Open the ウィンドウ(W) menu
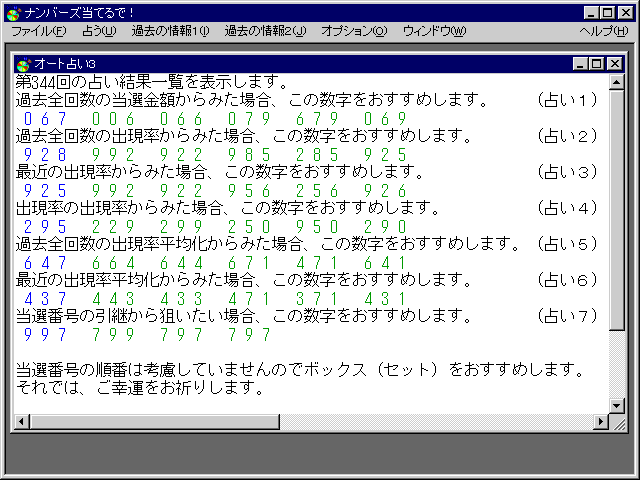640x480 pixels. pyautogui.click(x=434, y=31)
